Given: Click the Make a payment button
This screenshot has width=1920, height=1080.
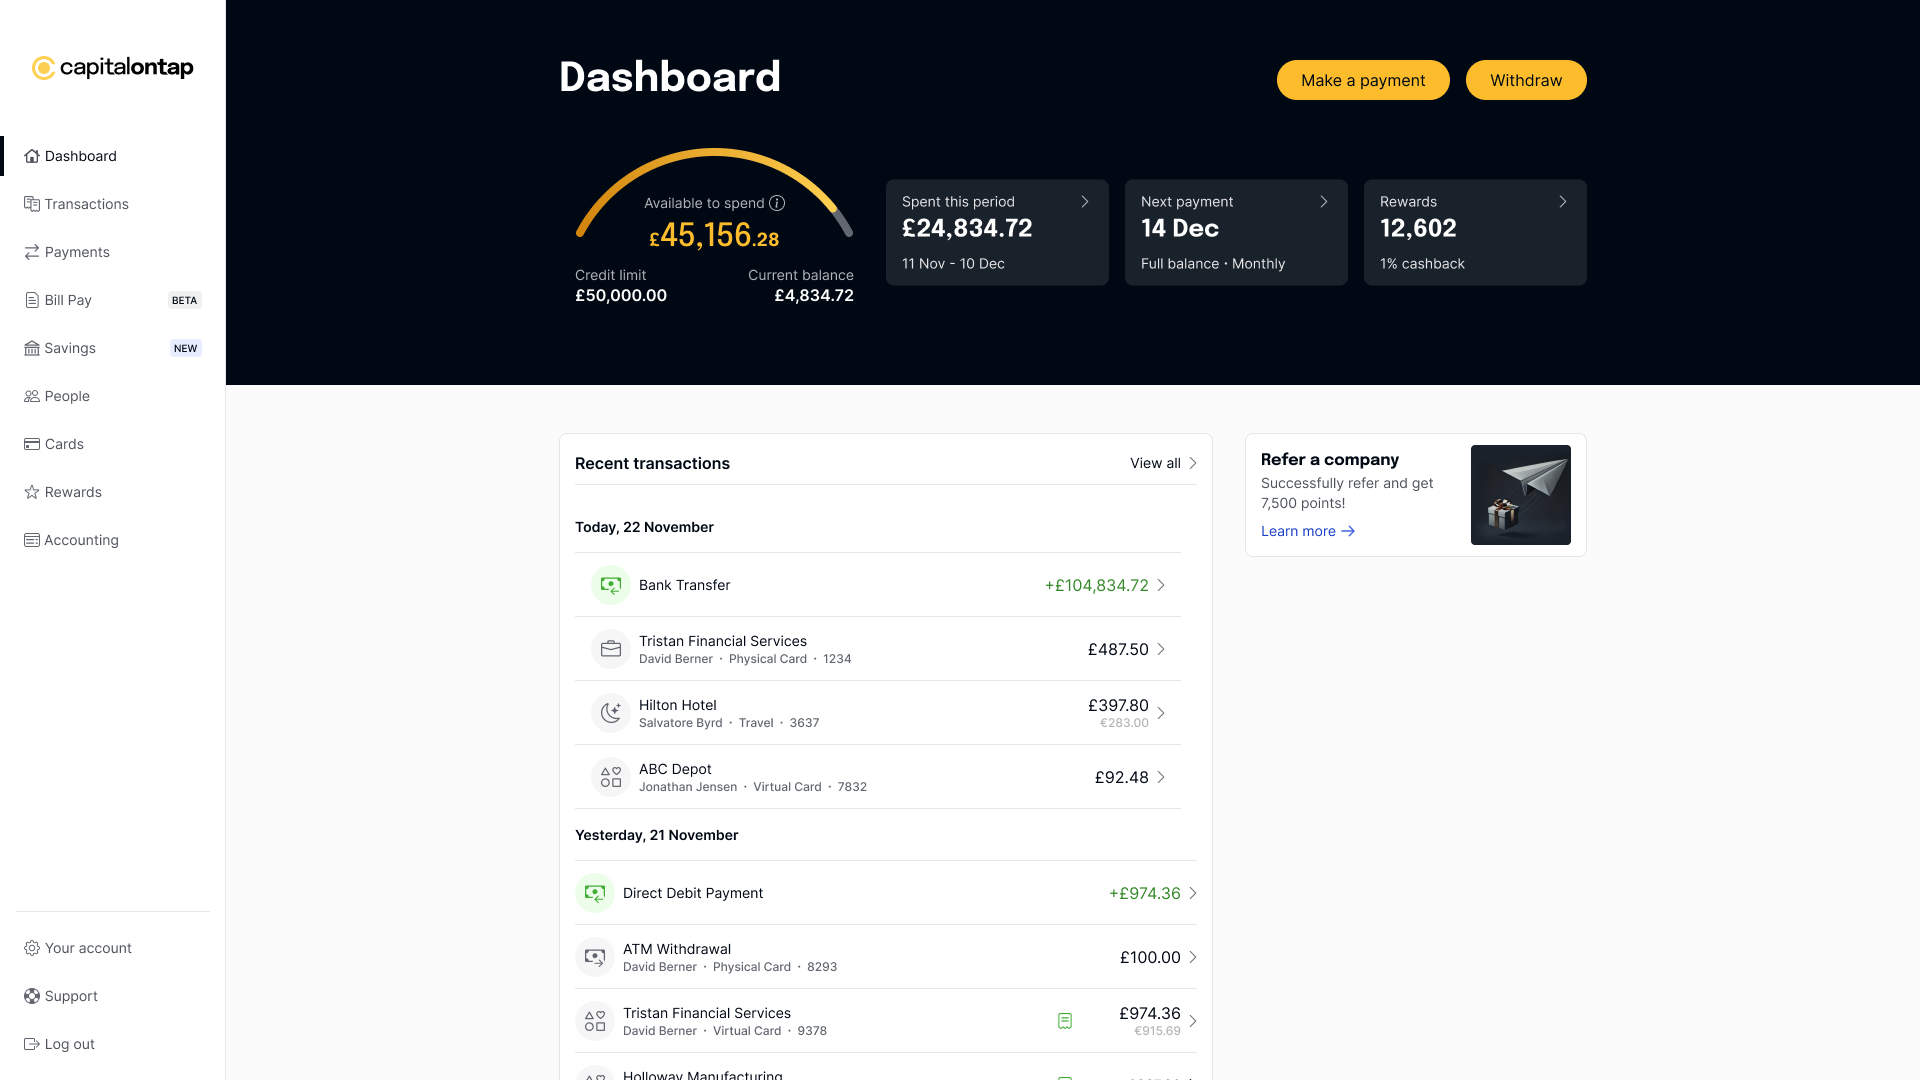Looking at the screenshot, I should [x=1363, y=80].
